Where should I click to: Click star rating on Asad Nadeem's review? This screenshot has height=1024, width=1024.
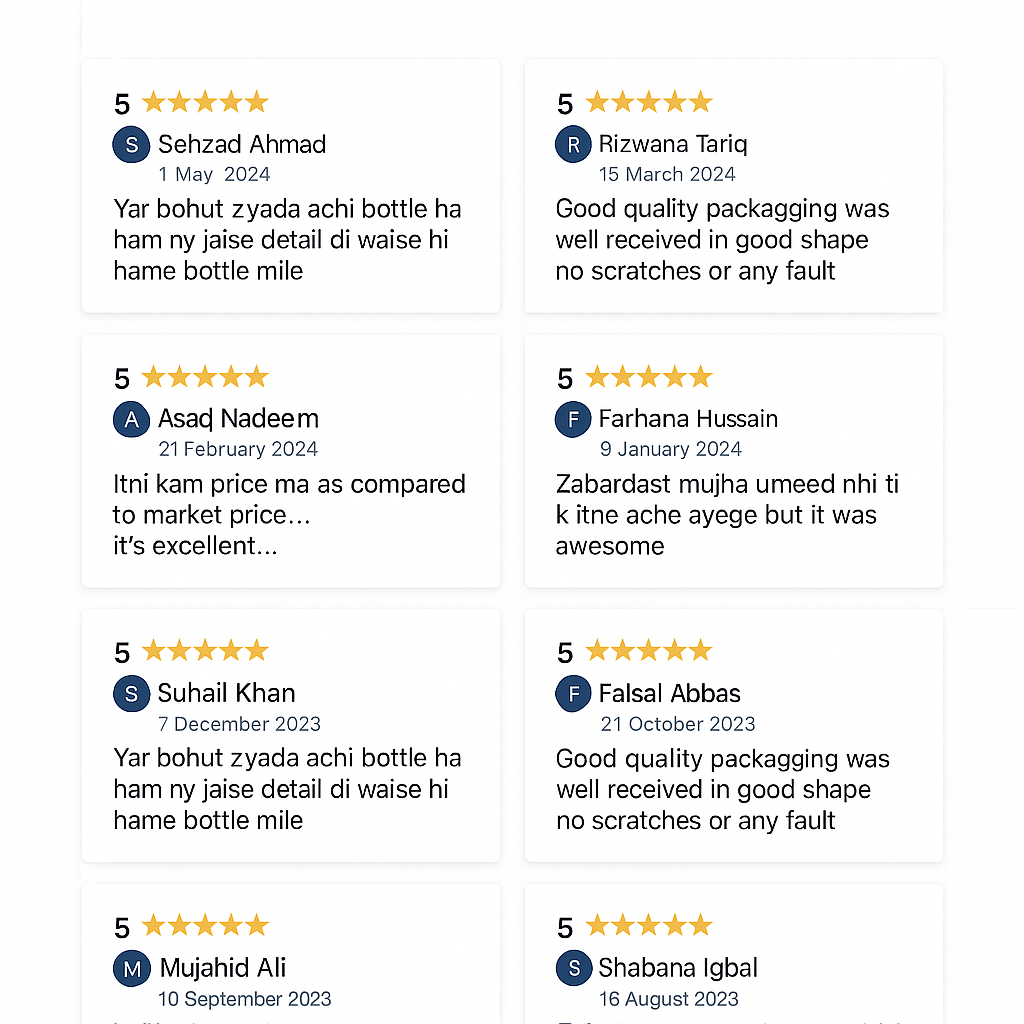[205, 377]
